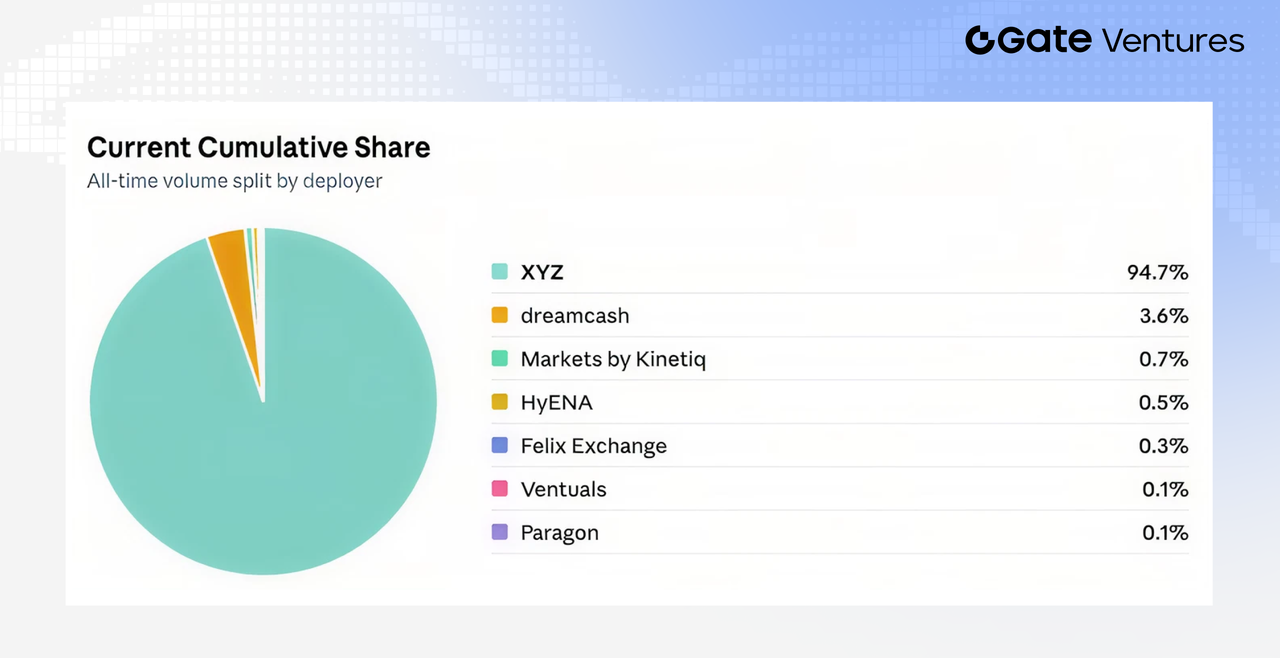The width and height of the screenshot is (1280, 658).
Task: Select the Ventuals pink legend swatch
Action: [500, 489]
